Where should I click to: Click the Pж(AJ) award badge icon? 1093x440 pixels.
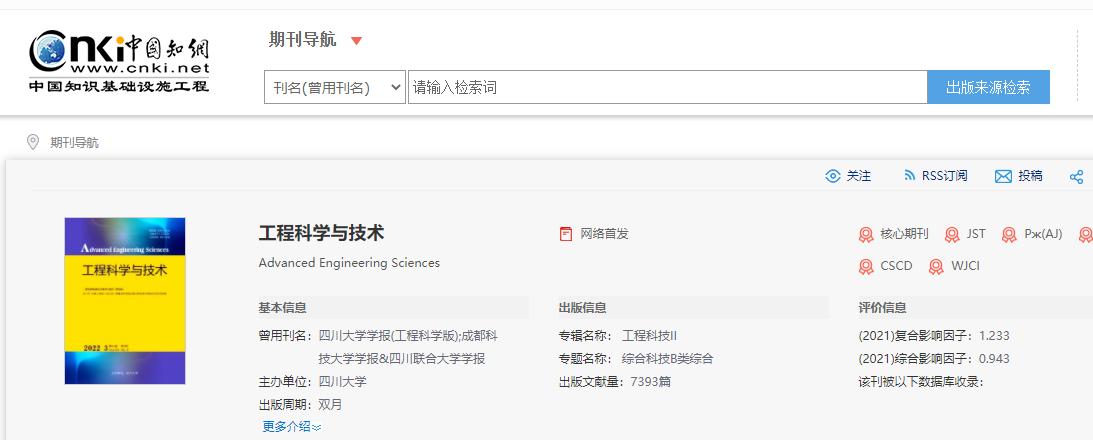point(1009,235)
